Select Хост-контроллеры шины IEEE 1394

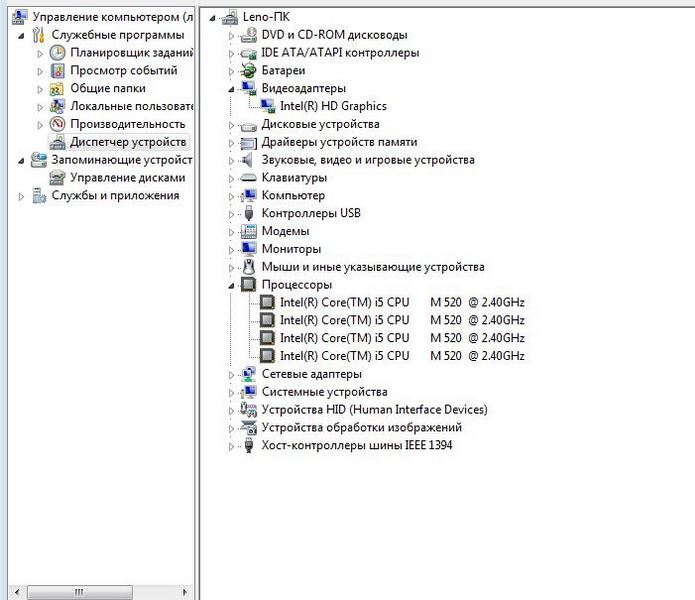coord(356,446)
